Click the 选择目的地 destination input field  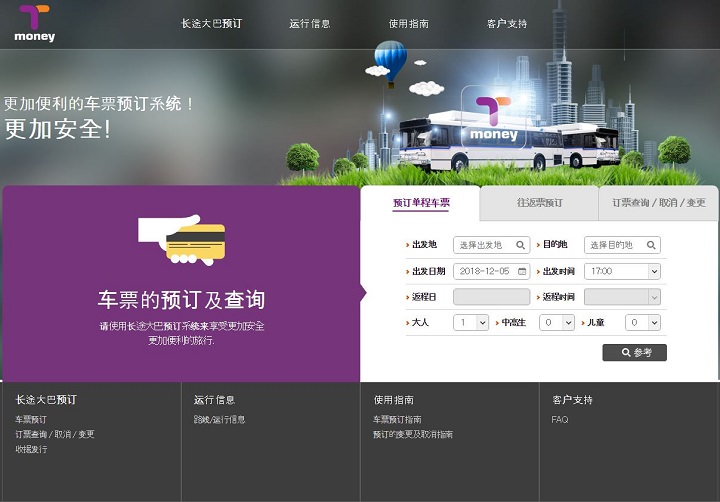click(x=622, y=245)
